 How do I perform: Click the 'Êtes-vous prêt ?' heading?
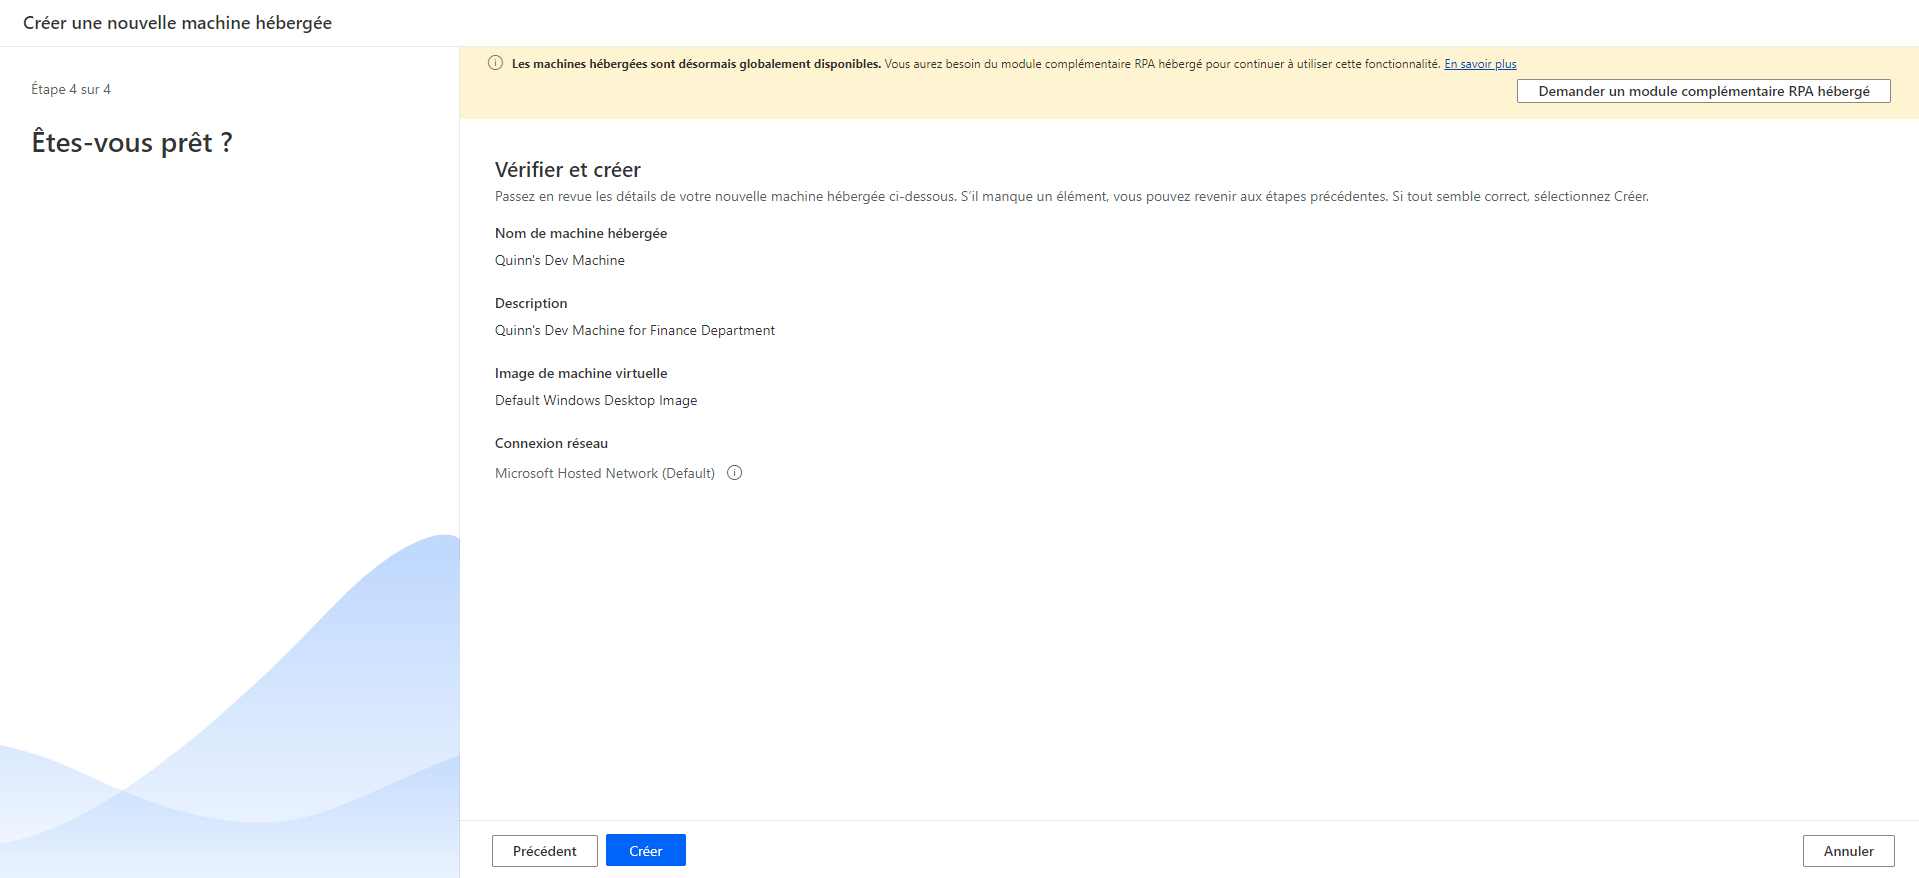coord(132,143)
